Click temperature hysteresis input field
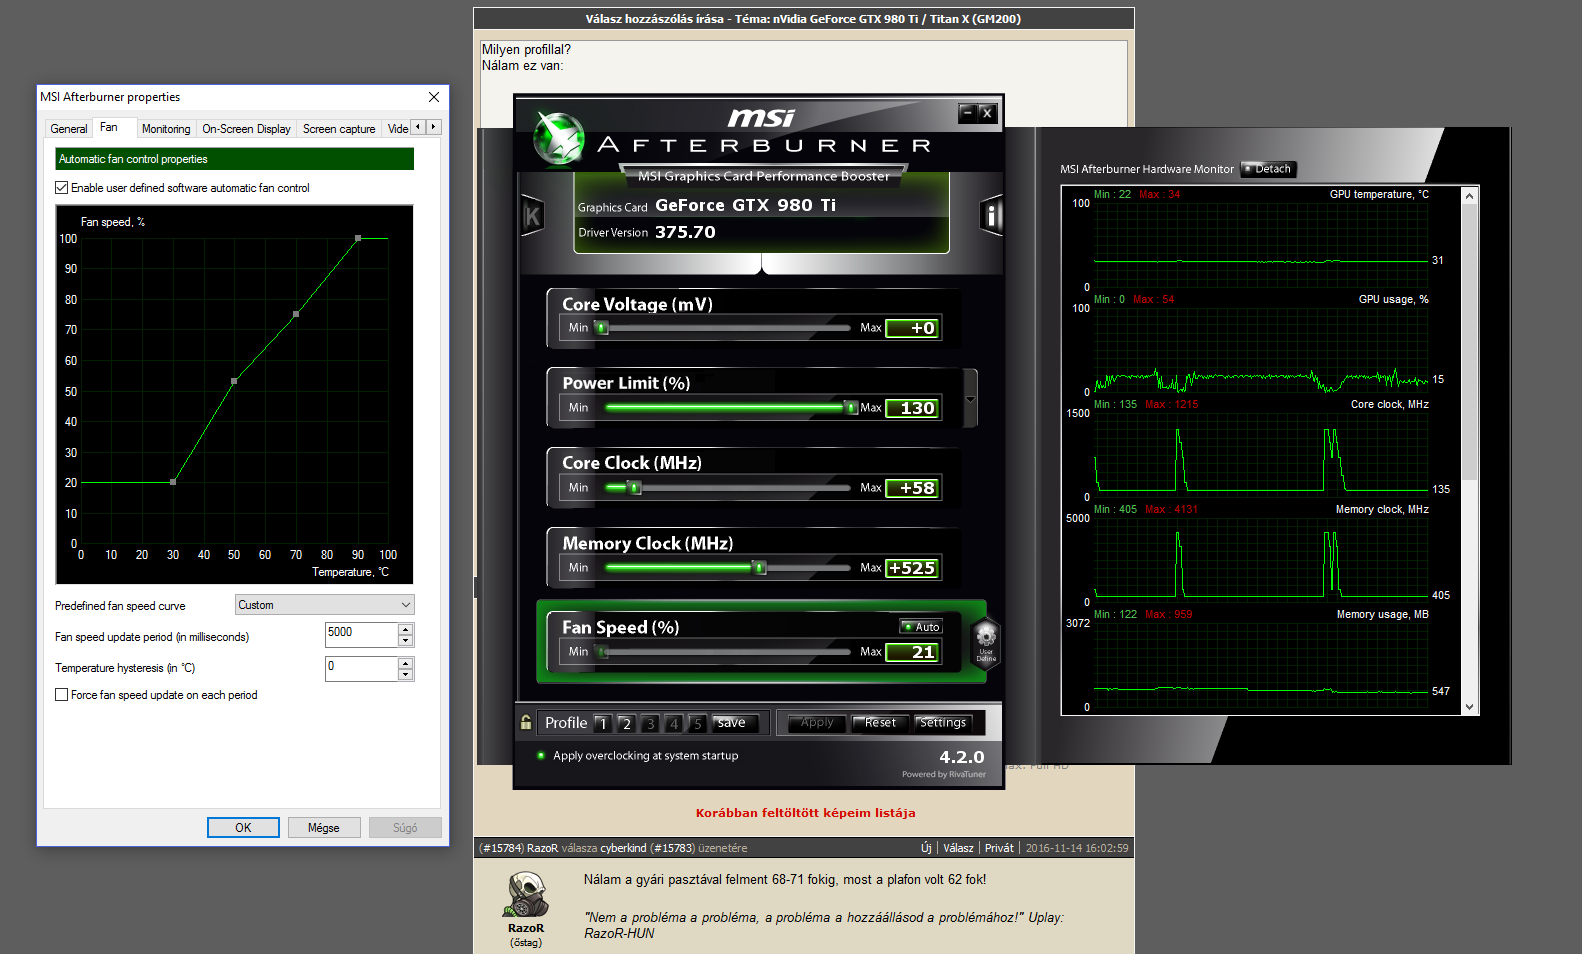This screenshot has width=1582, height=954. pyautogui.click(x=361, y=669)
